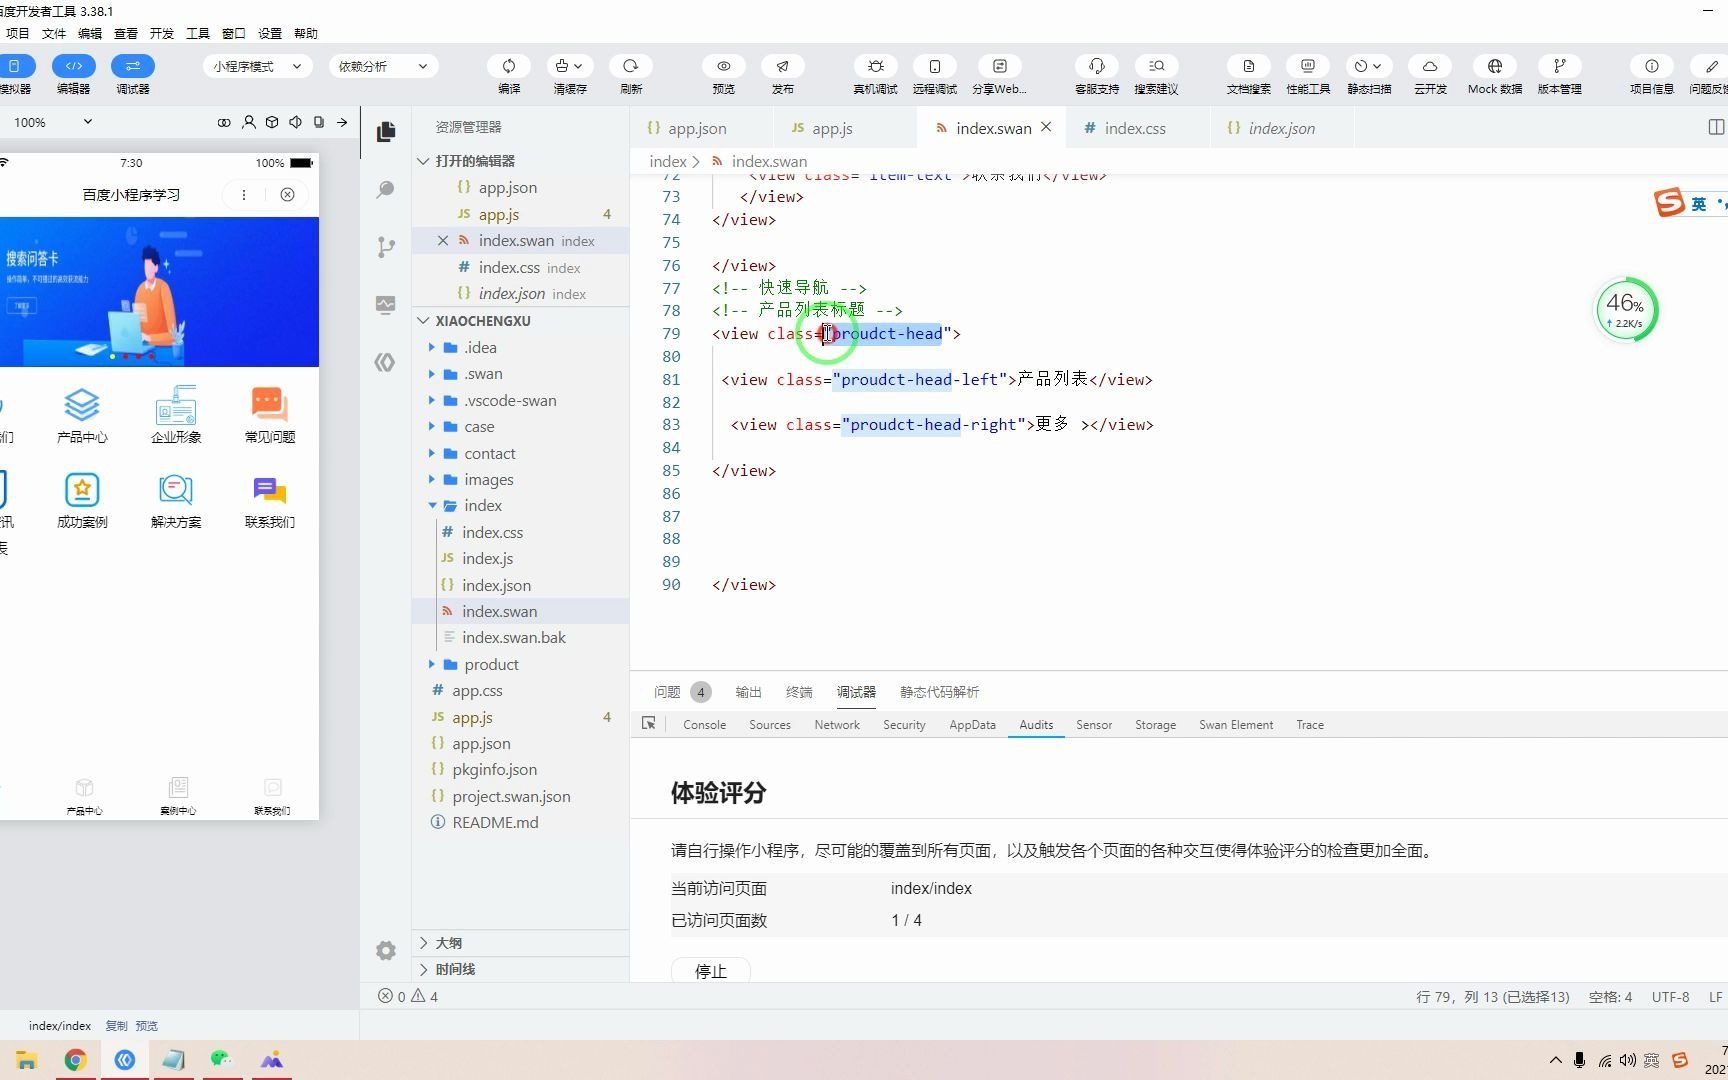
Task: Open the 小程序模式 mode dropdown
Action: [257, 66]
